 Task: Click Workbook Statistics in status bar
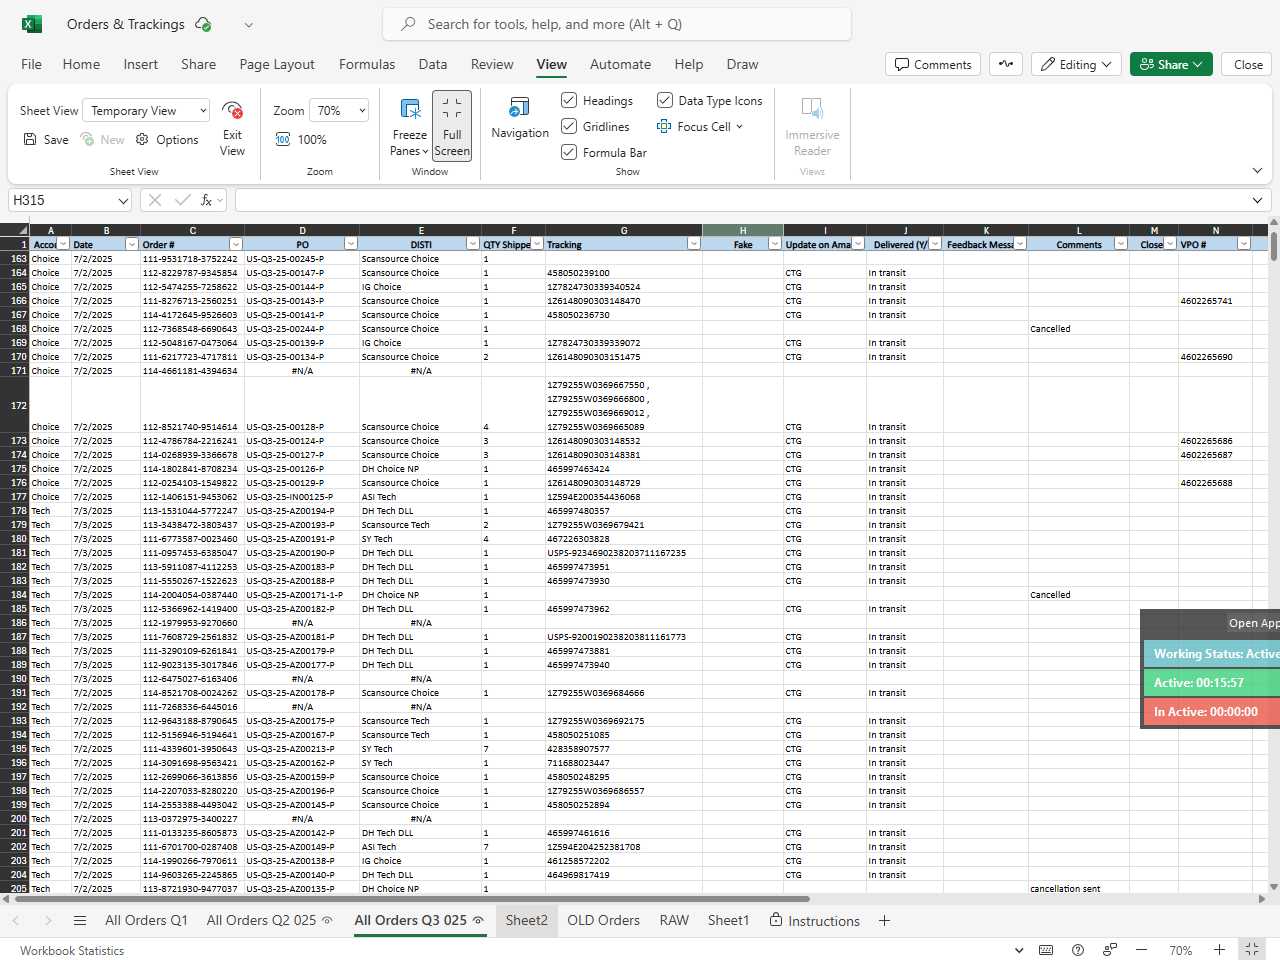72,951
